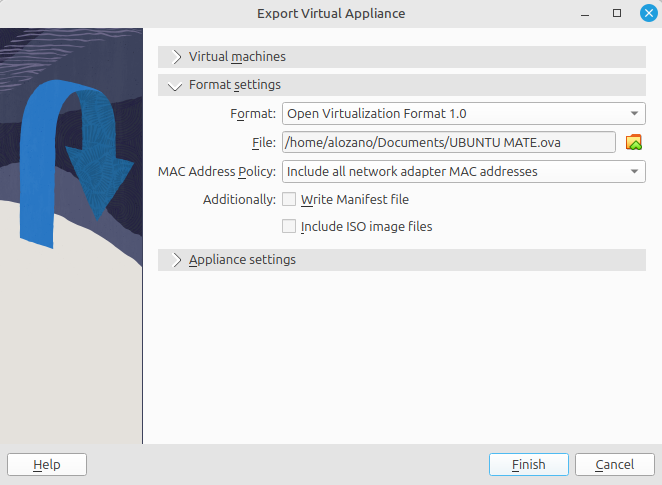Minimize the Export Virtual Appliance window

[589, 14]
